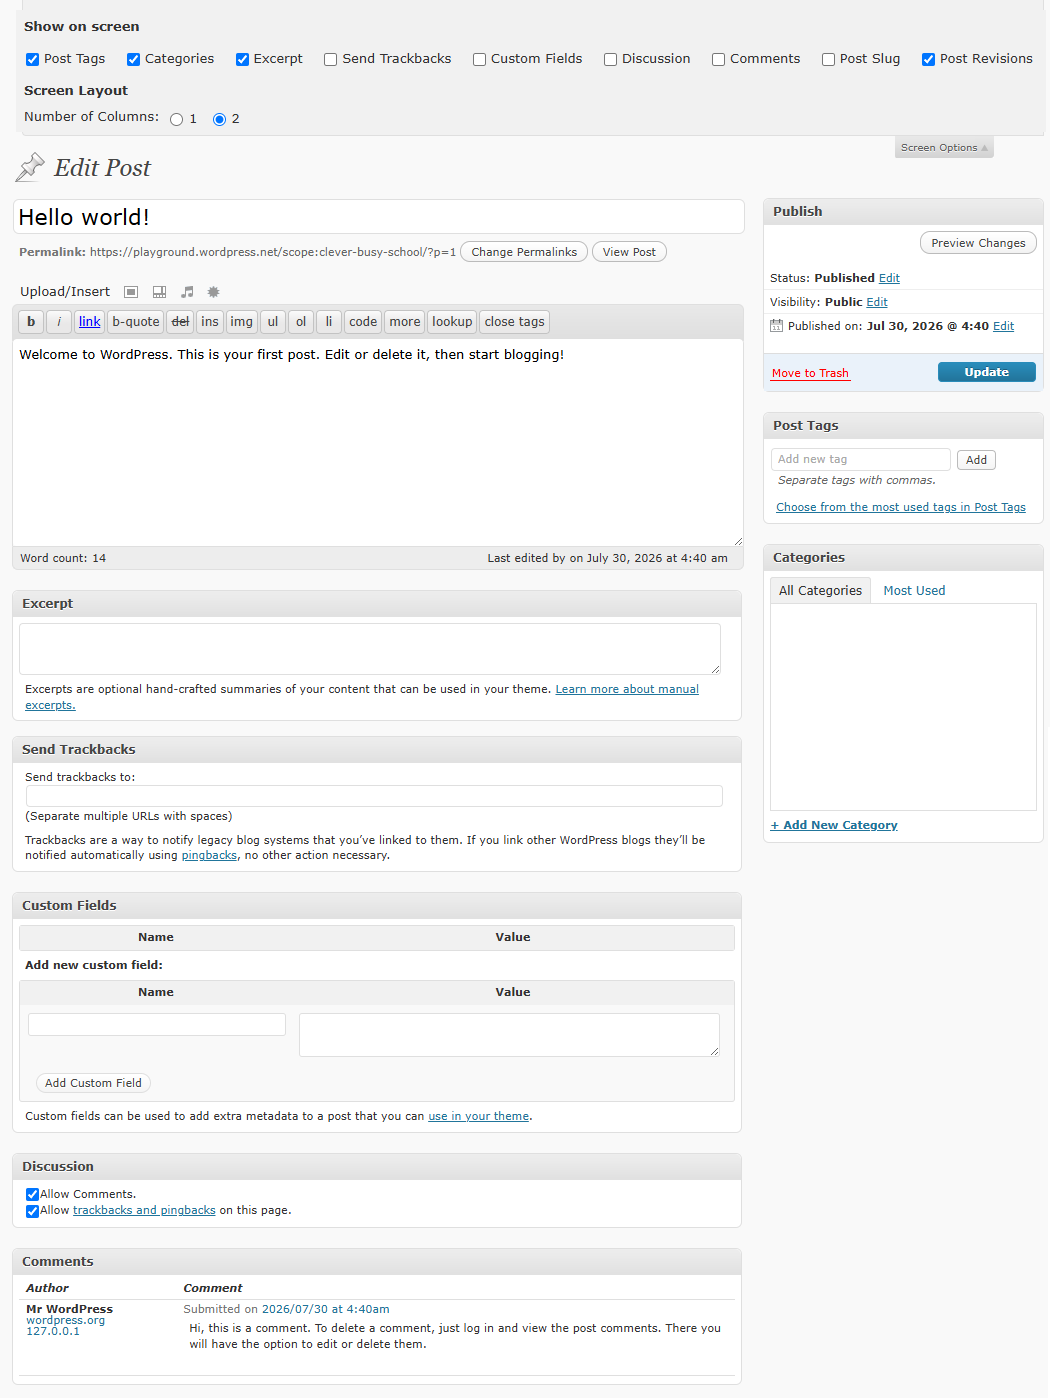Apply italic with the i button
Screen dimensions: 1050x1398
(x=59, y=322)
